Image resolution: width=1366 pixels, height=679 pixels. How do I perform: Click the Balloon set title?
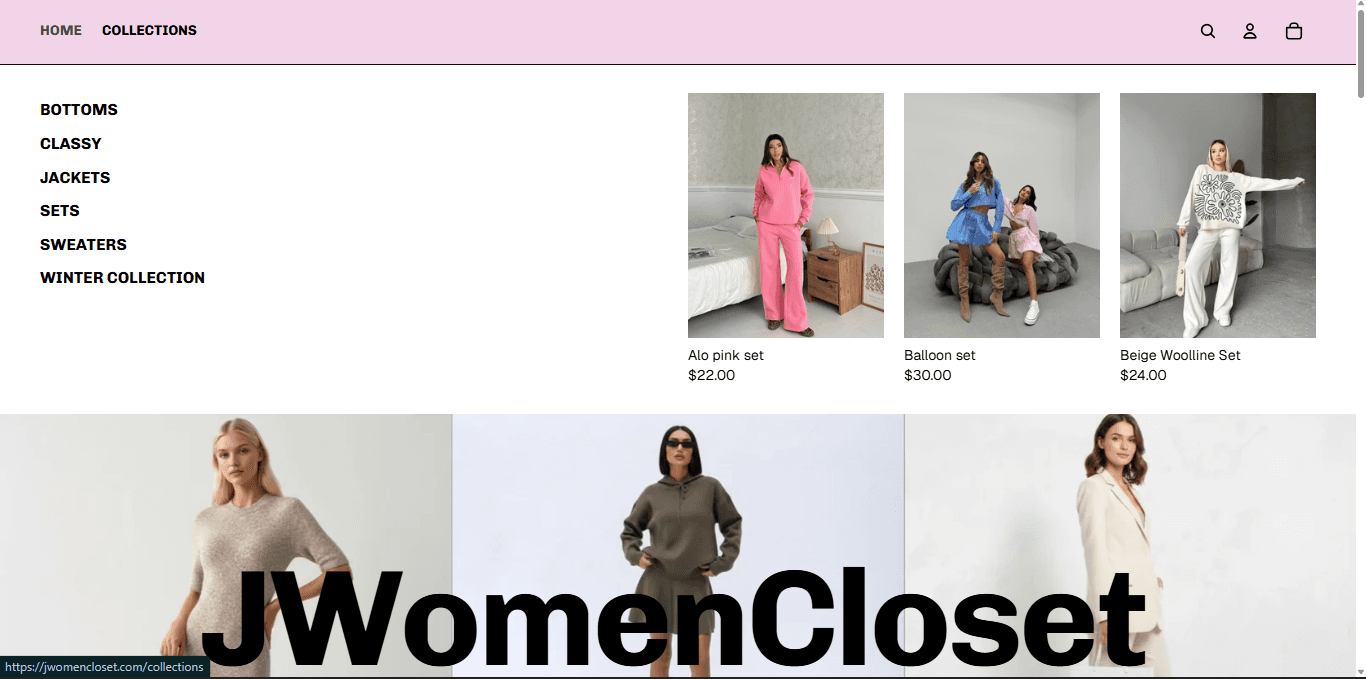click(940, 355)
